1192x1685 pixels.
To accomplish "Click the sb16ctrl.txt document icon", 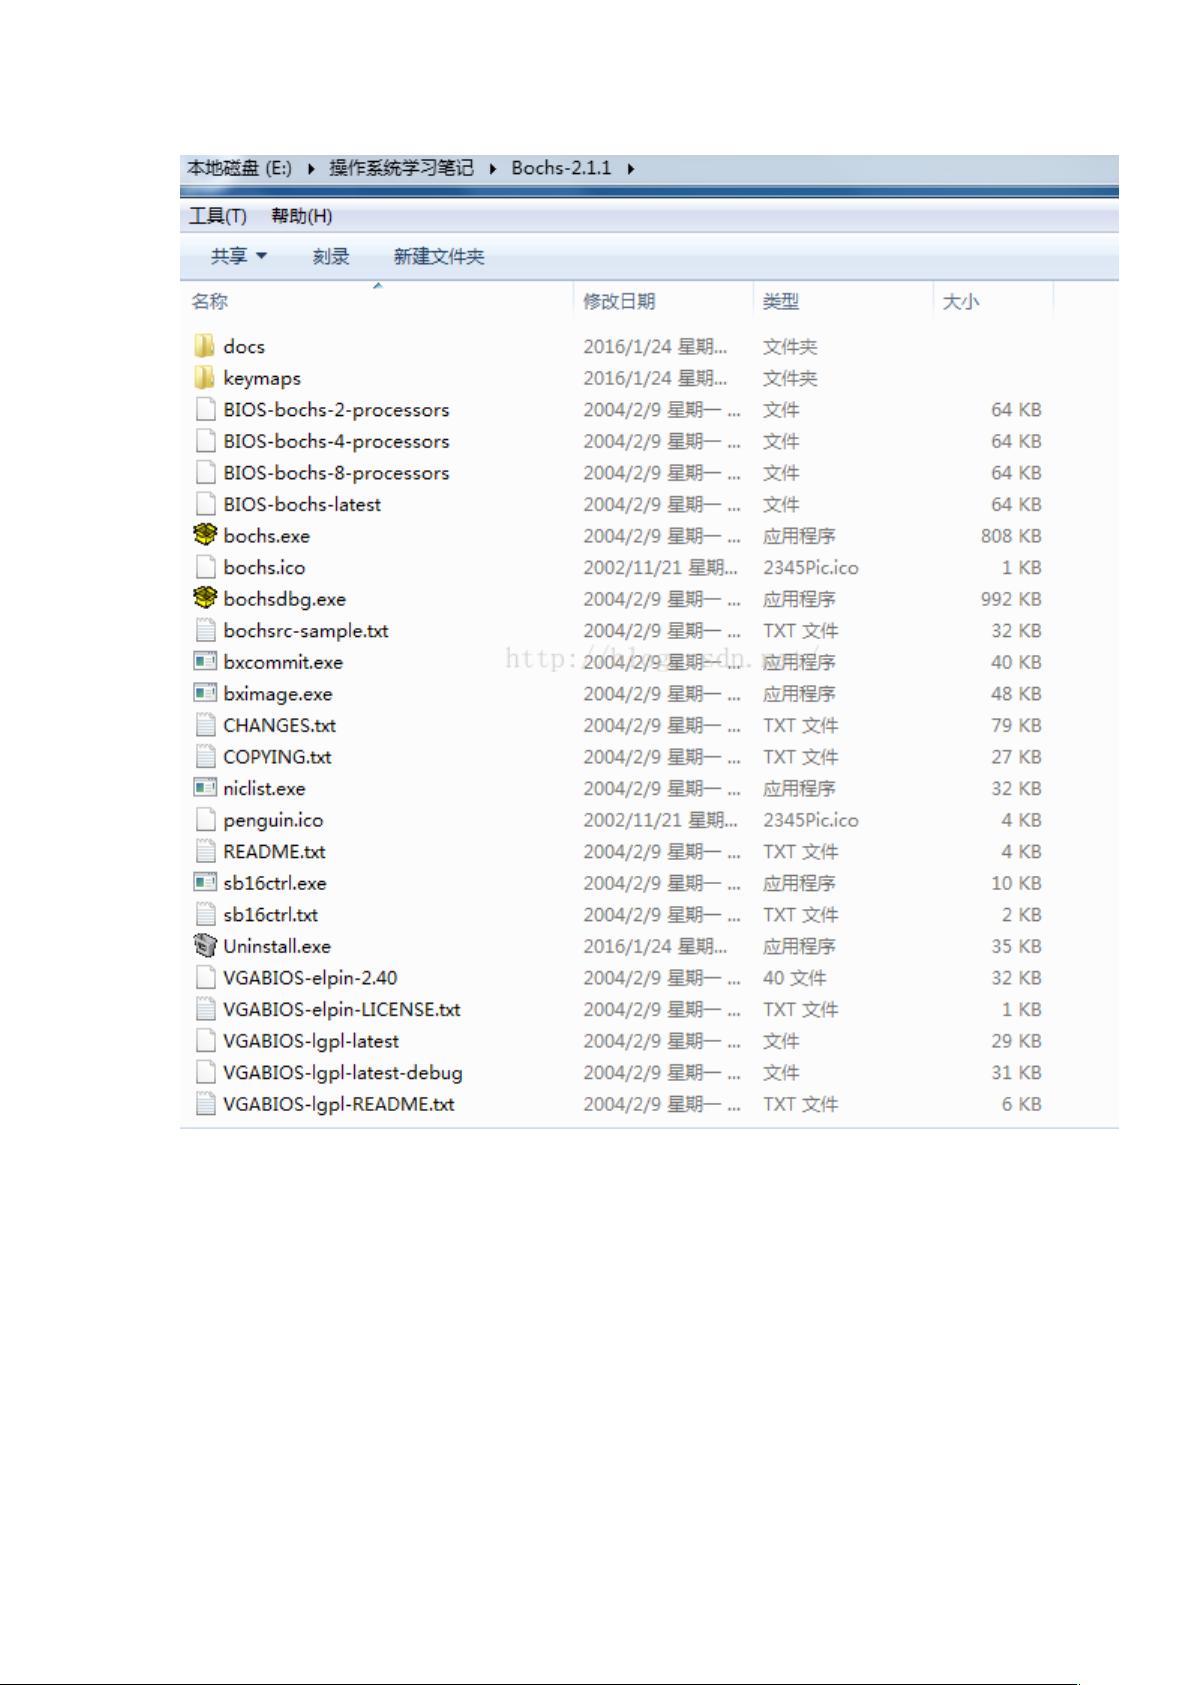I will coord(206,914).
